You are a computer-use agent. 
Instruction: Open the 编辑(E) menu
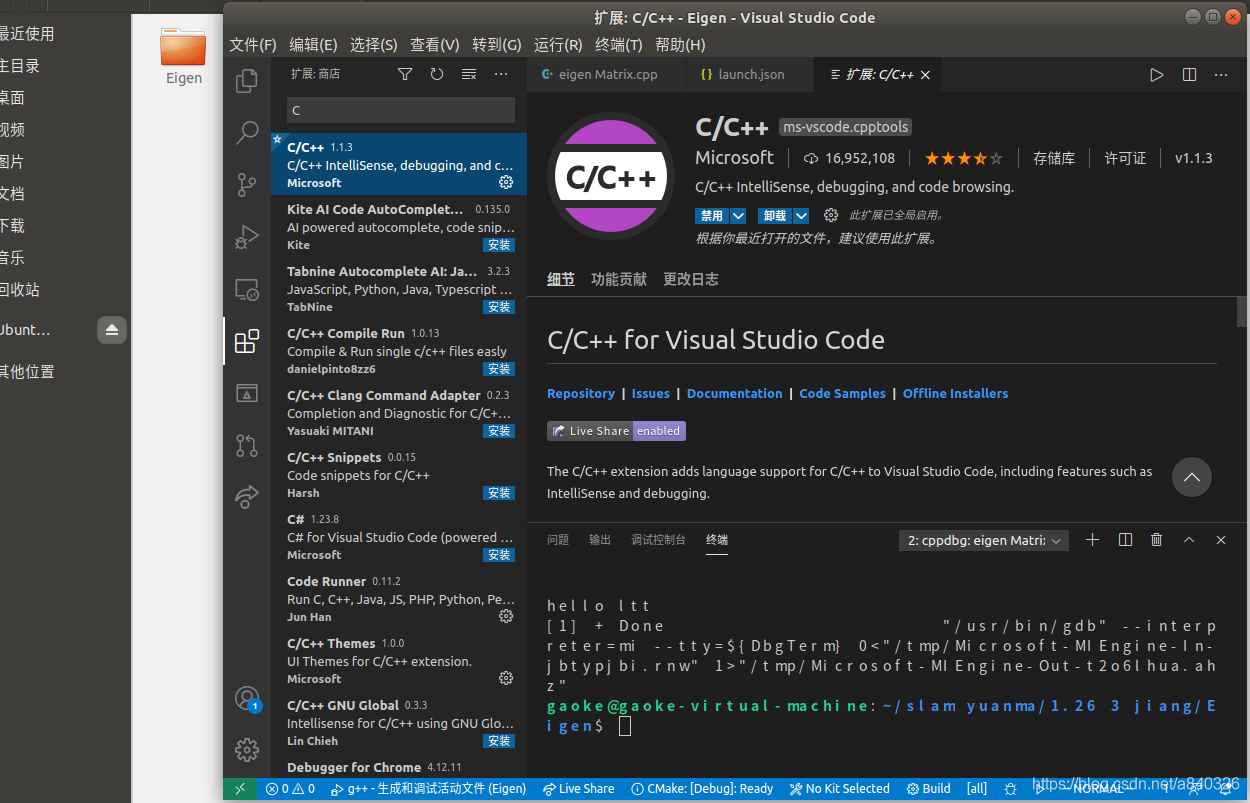(313, 45)
